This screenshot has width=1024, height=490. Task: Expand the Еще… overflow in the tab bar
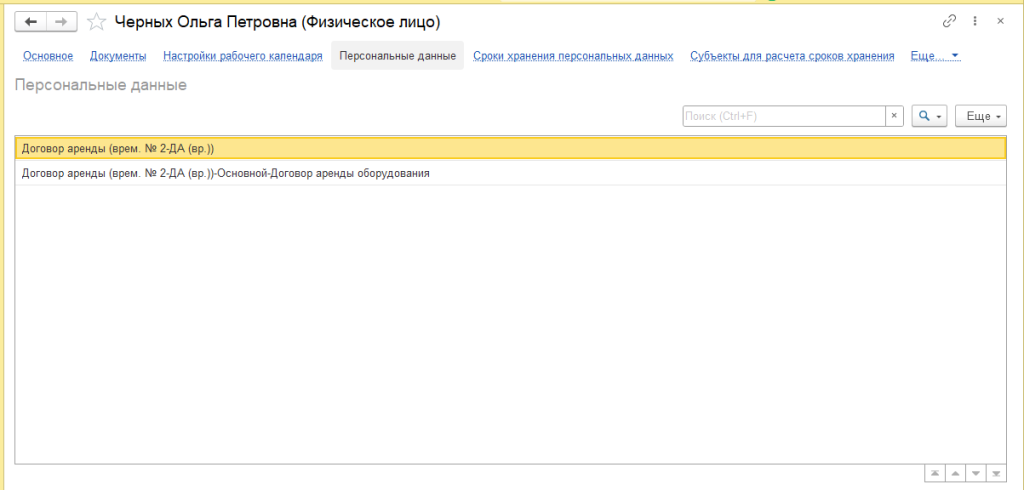click(x=935, y=56)
